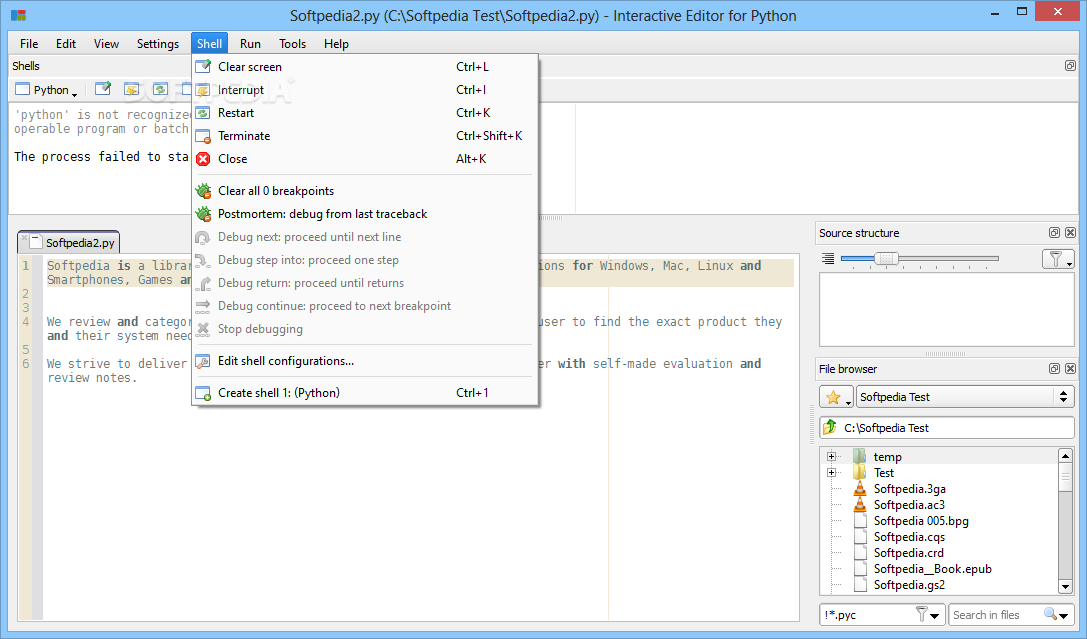Open the Run menu
Screen dimensions: 1087x639
(x=250, y=44)
